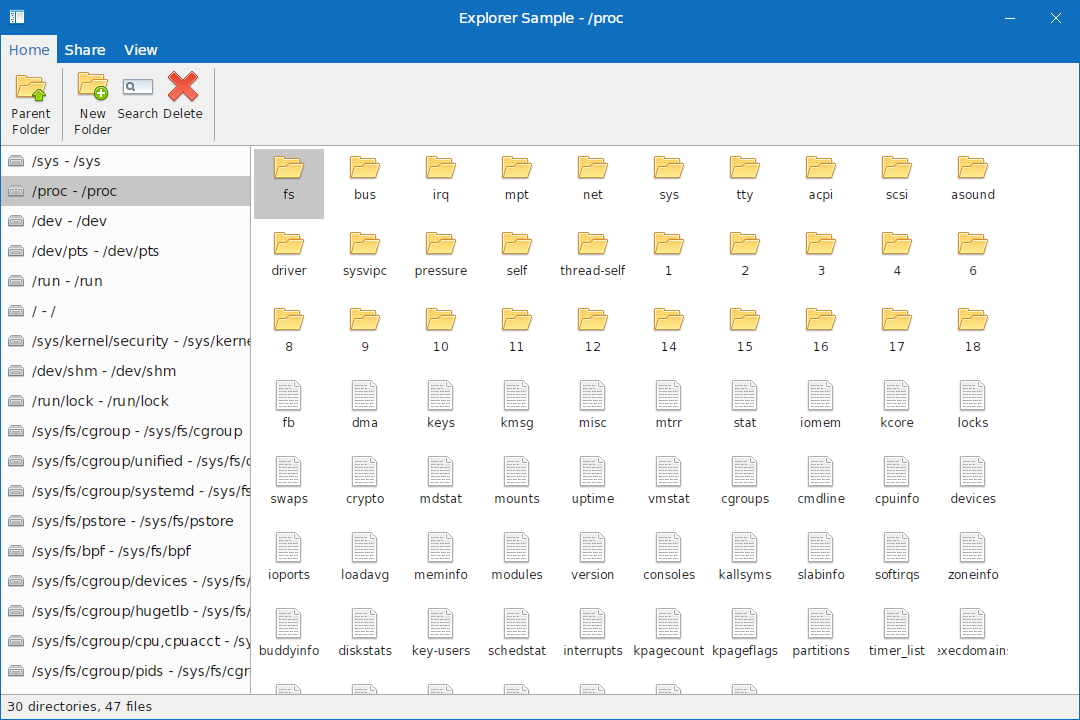This screenshot has height=720, width=1080.
Task: Open /run/lock - /run/lock location
Action: (x=125, y=401)
